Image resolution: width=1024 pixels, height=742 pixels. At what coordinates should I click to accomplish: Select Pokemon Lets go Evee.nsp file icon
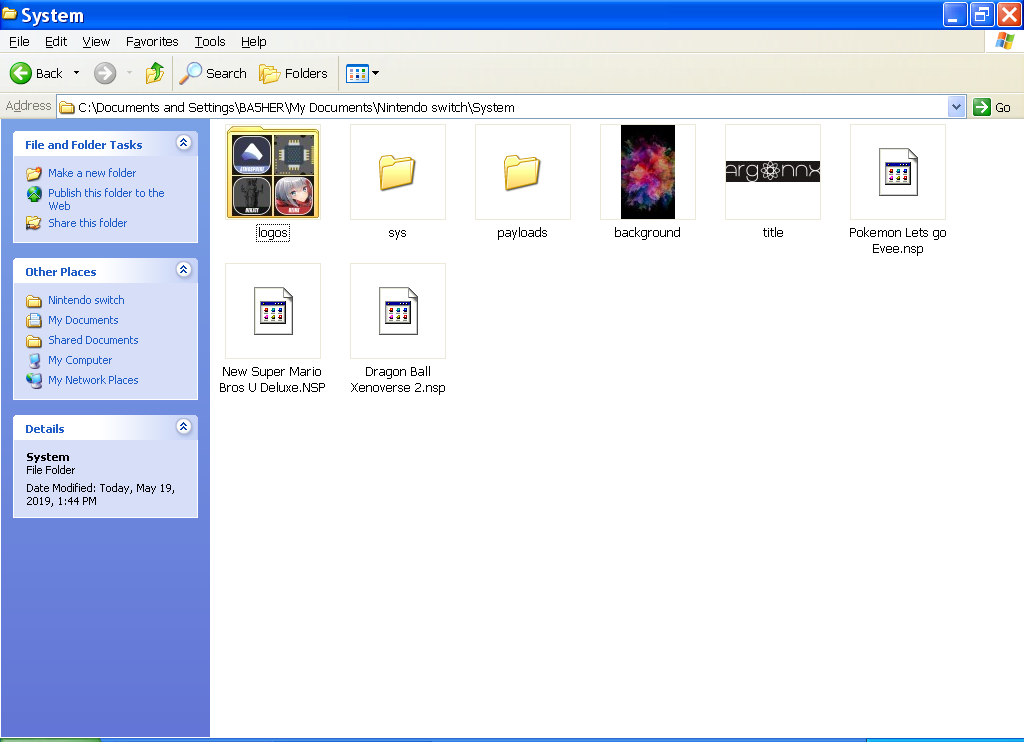(x=898, y=172)
